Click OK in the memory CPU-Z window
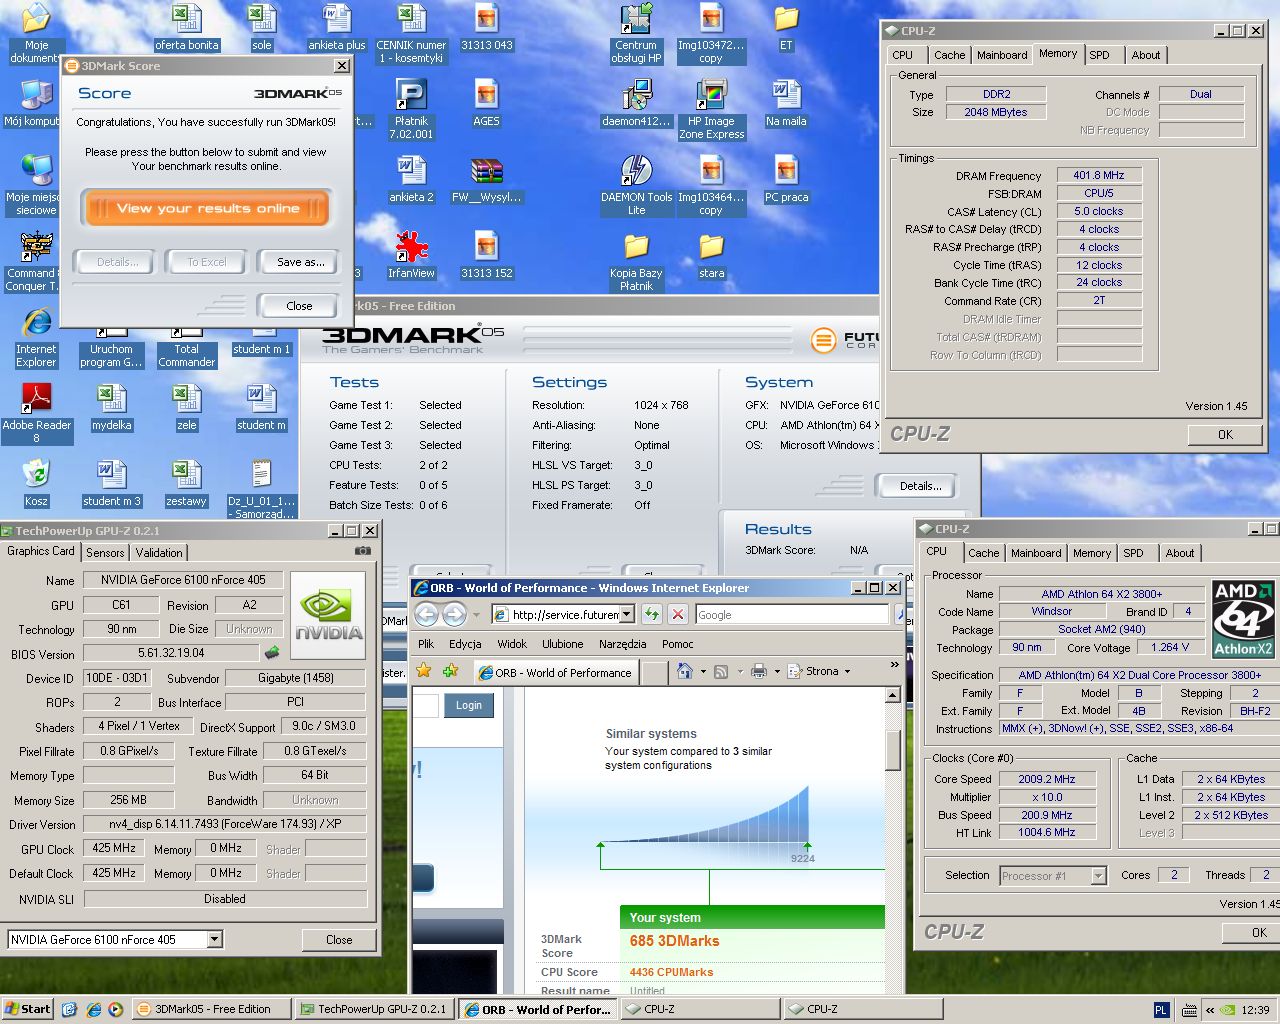 coord(1225,434)
